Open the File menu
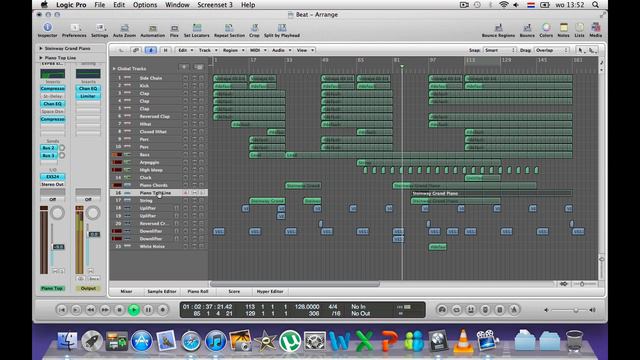 coord(100,5)
